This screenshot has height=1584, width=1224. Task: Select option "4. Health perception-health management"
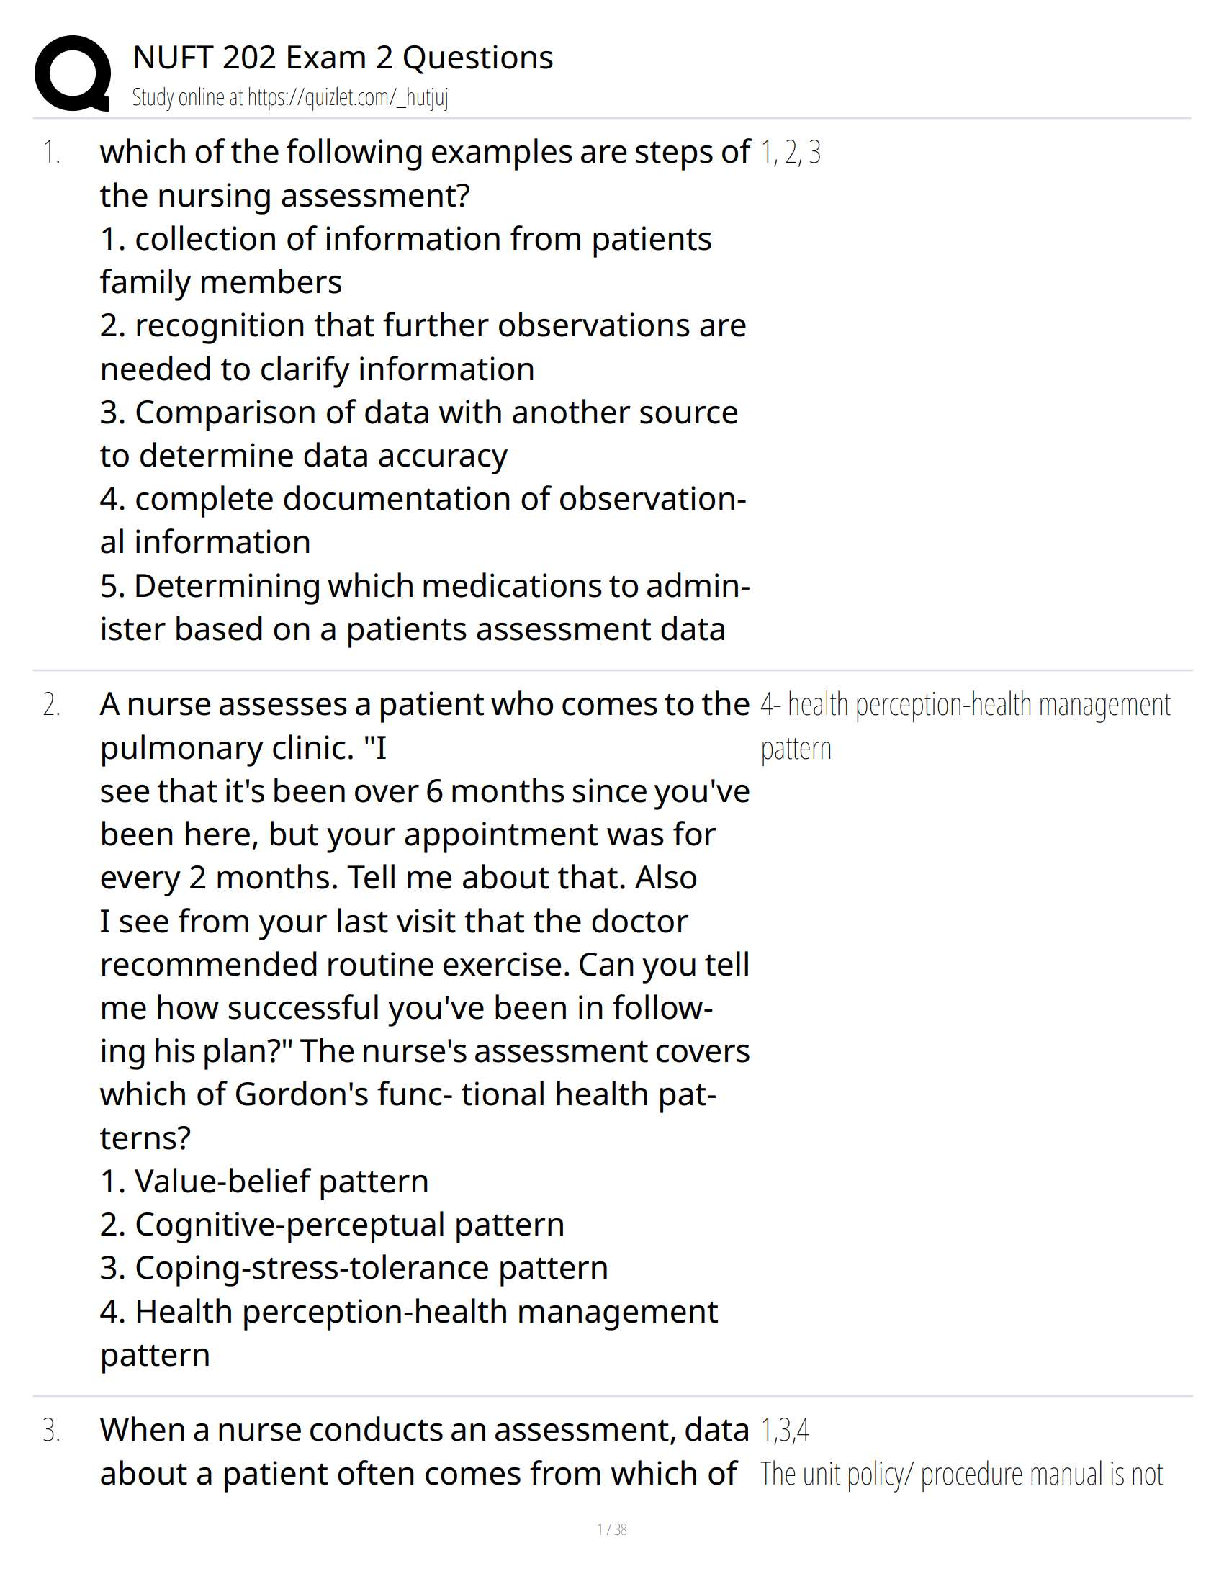coord(408,1311)
